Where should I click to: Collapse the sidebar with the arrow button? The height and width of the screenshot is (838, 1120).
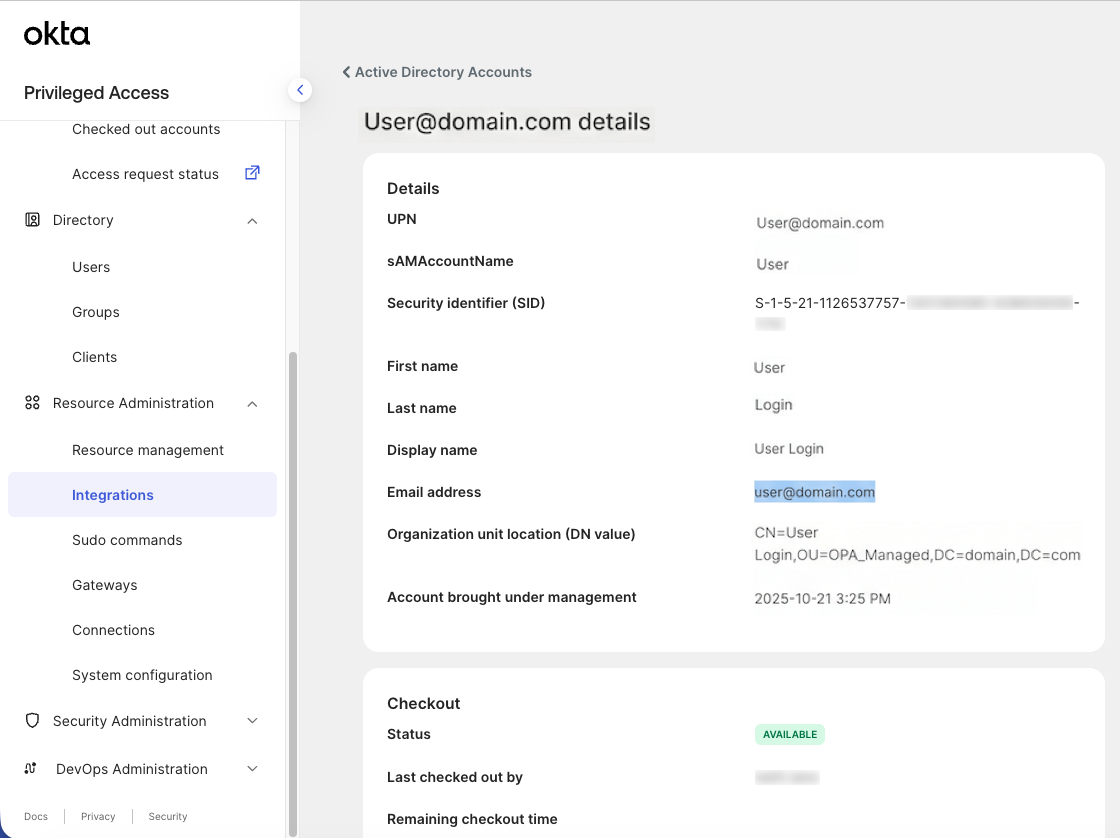[x=300, y=90]
